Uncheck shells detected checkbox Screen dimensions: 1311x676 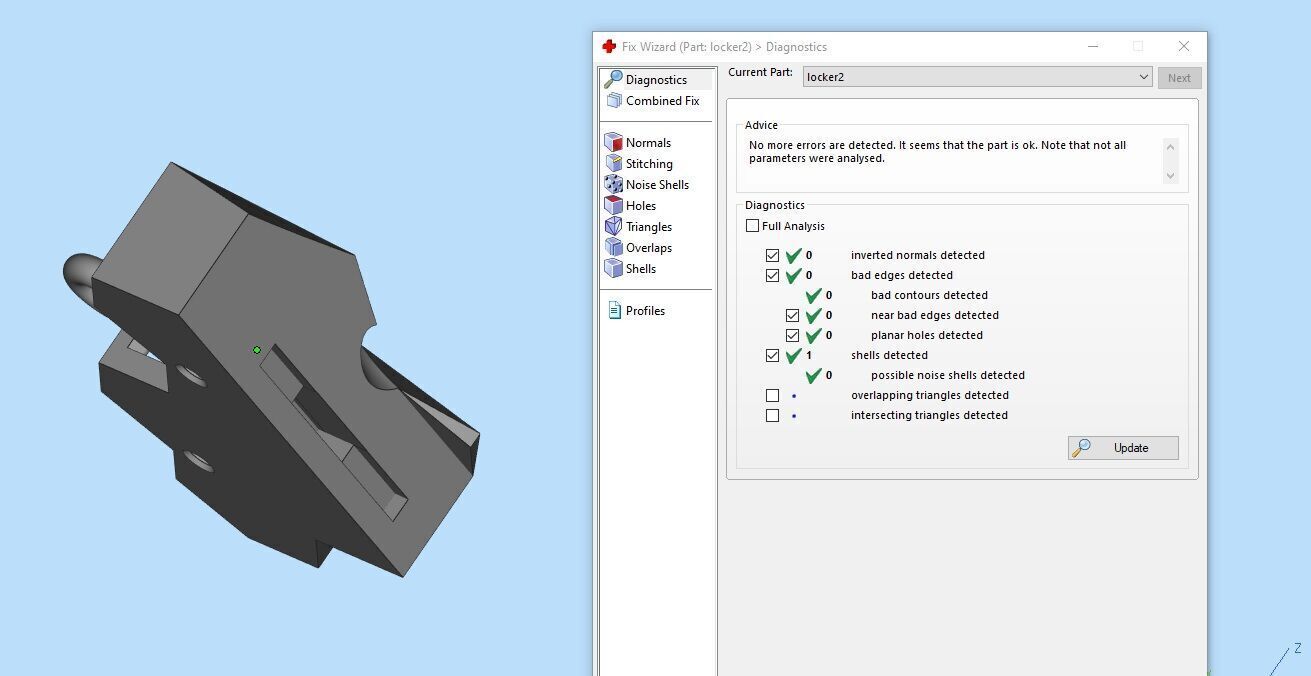[x=772, y=355]
